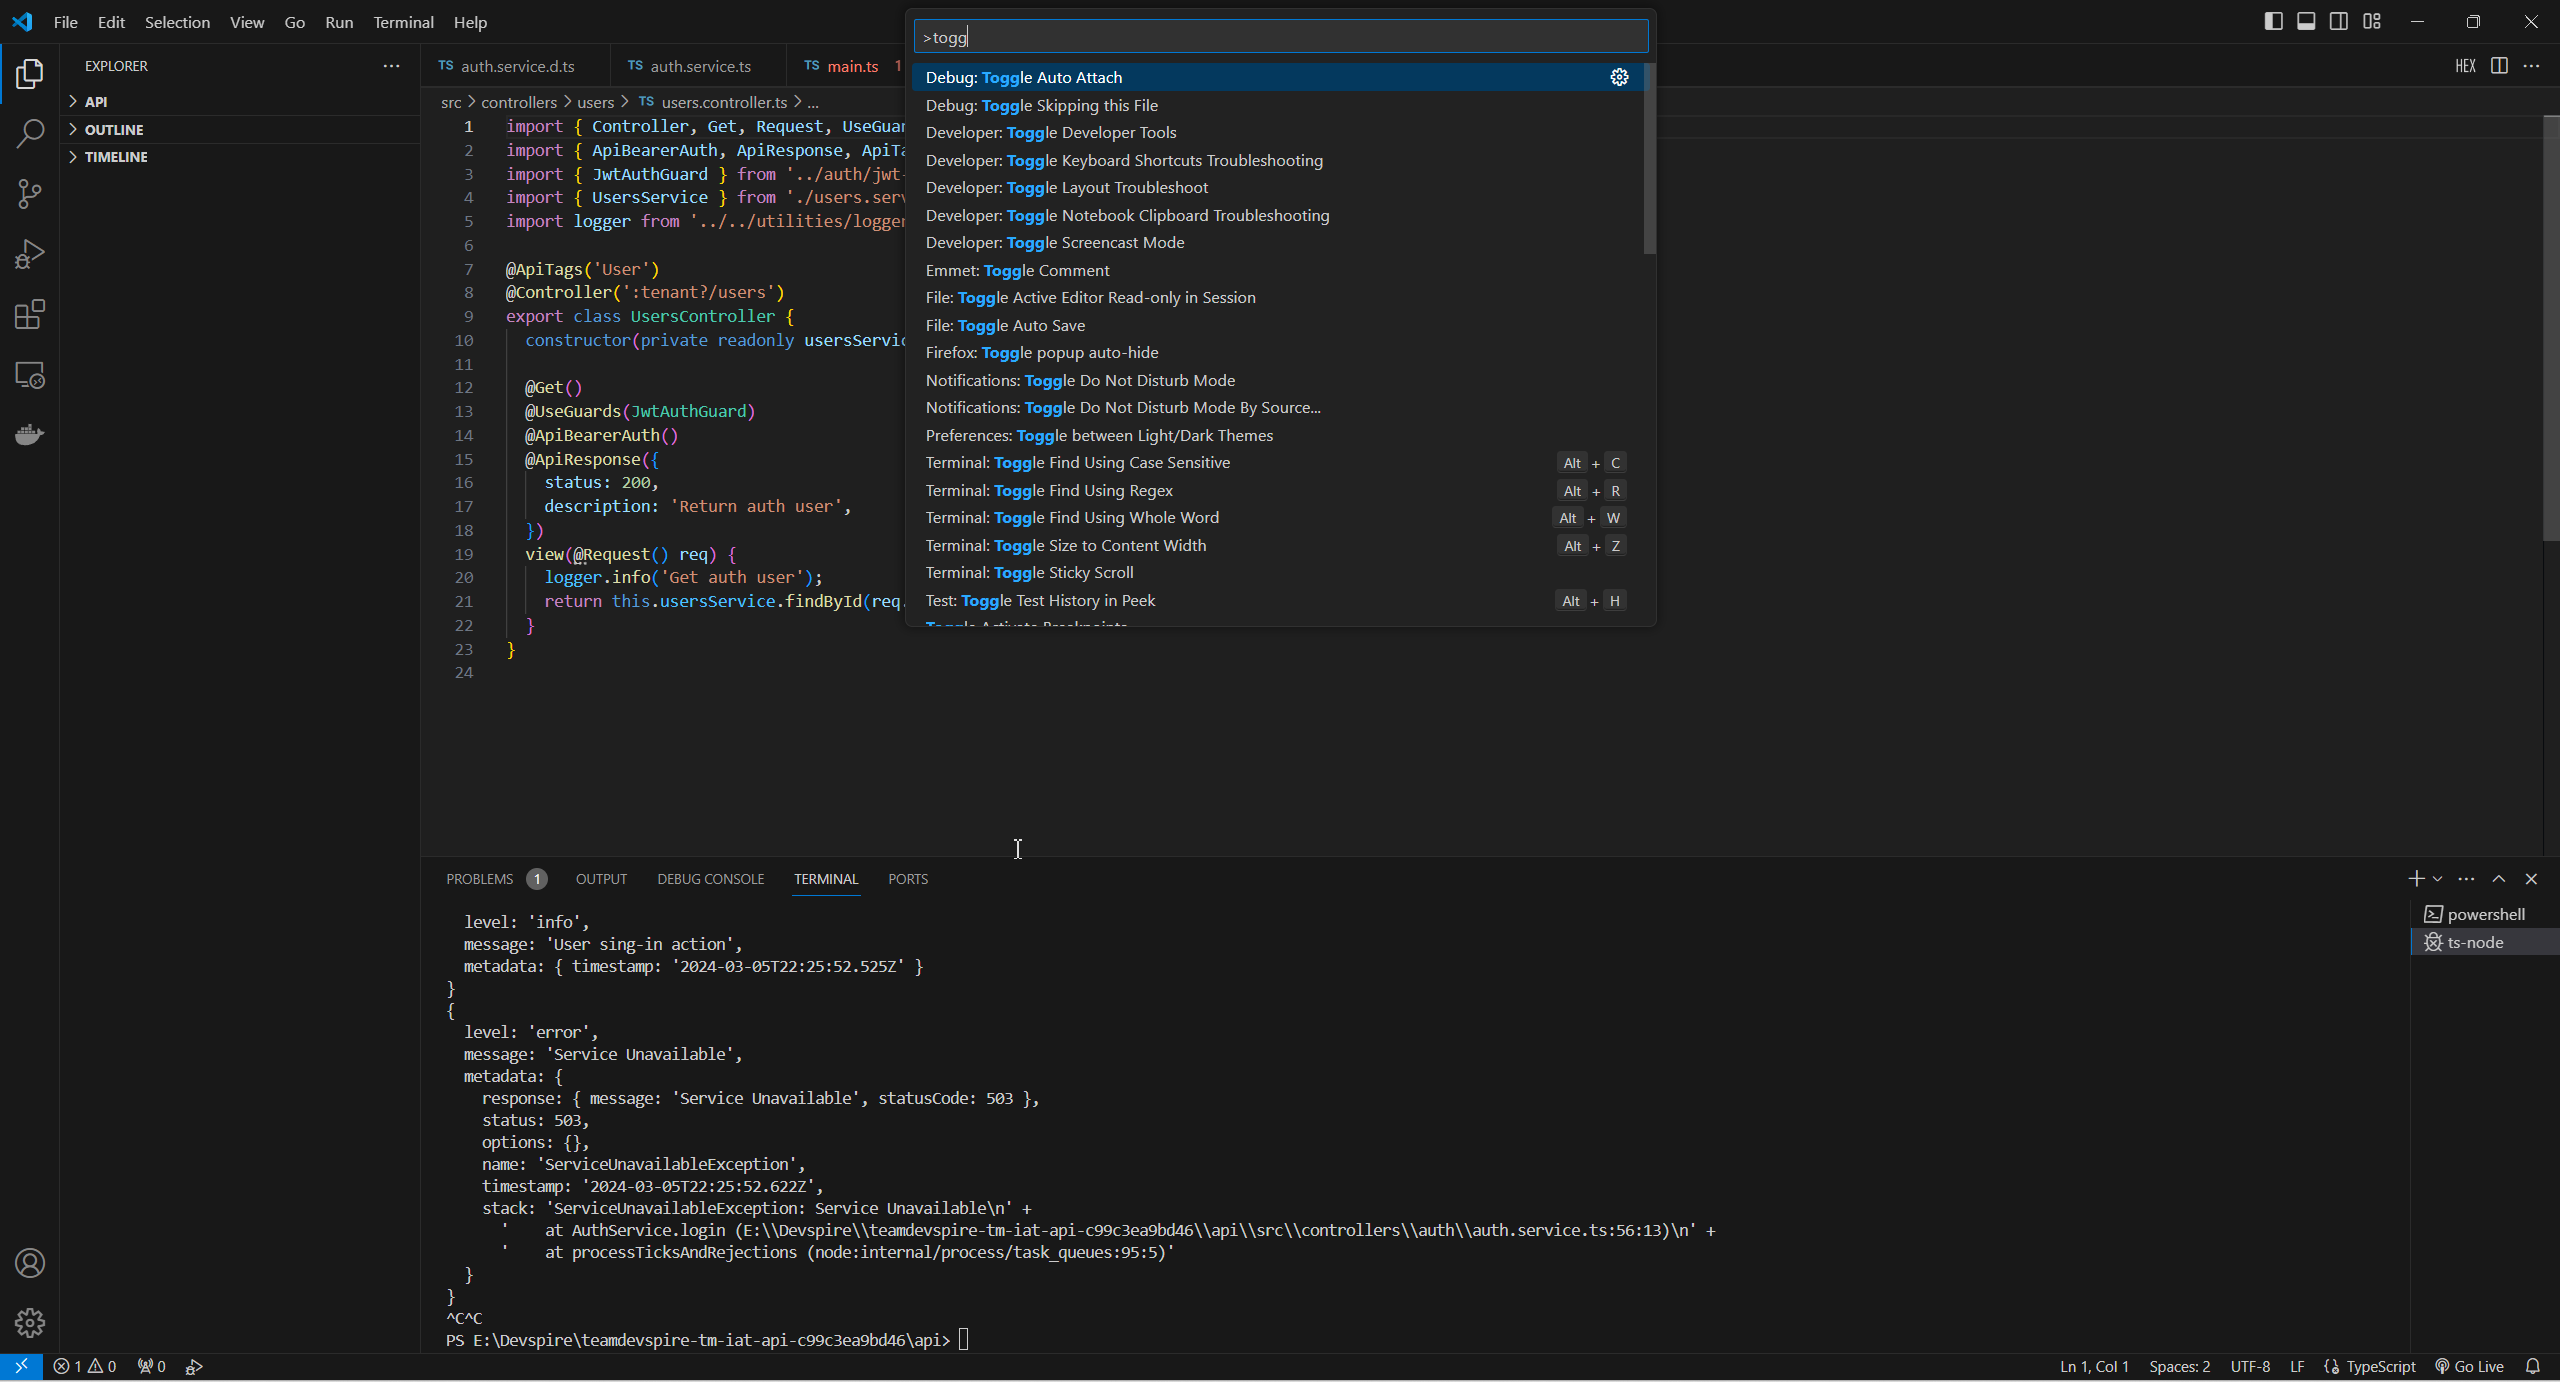This screenshot has width=2560, height=1382.
Task: Open the Source Control view
Action: [x=30, y=193]
